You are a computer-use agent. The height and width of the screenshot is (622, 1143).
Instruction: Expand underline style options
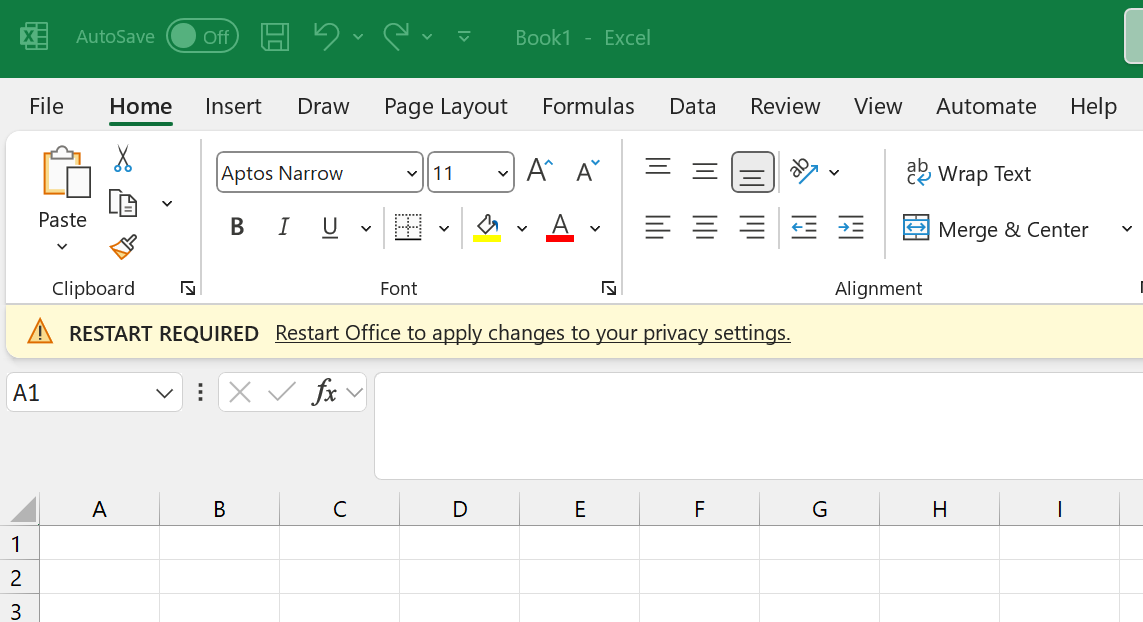pos(366,229)
